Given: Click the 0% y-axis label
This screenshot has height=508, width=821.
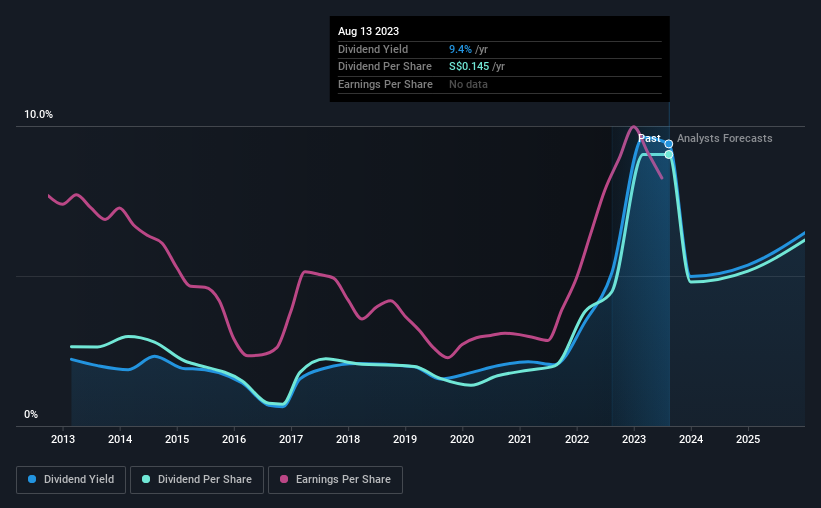Looking at the screenshot, I should coord(31,414).
